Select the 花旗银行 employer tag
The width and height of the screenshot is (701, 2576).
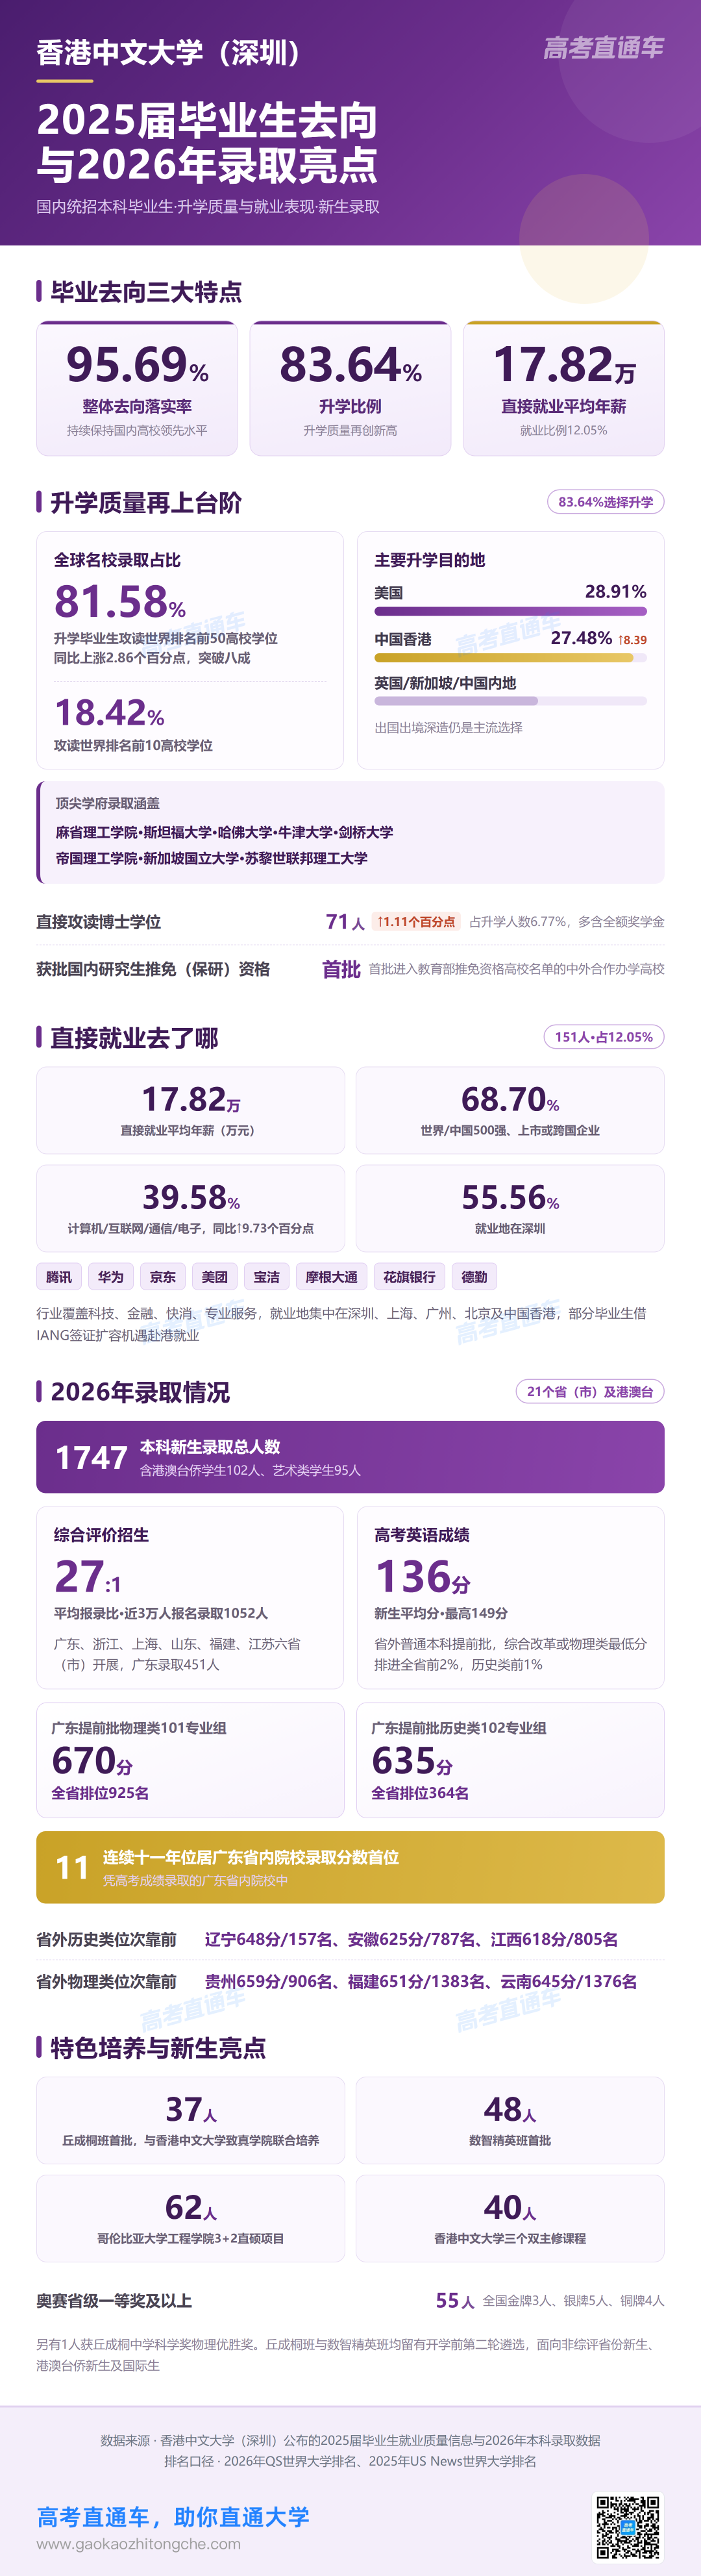coord(409,1276)
